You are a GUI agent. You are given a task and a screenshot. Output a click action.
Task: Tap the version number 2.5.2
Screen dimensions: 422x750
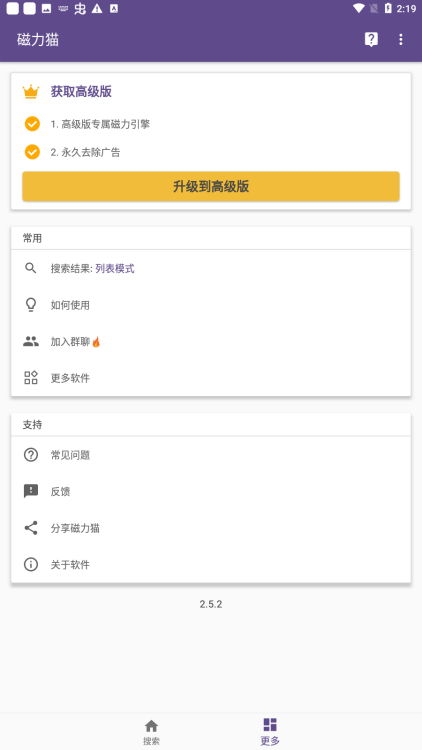[211, 604]
